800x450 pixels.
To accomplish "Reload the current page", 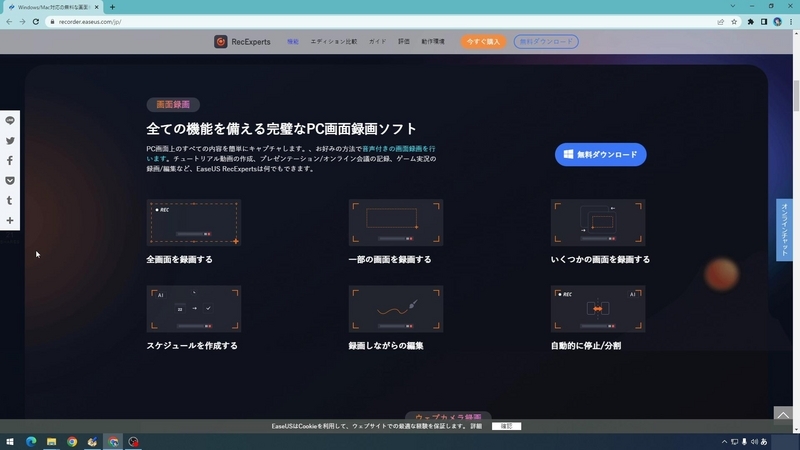I will 36,22.
